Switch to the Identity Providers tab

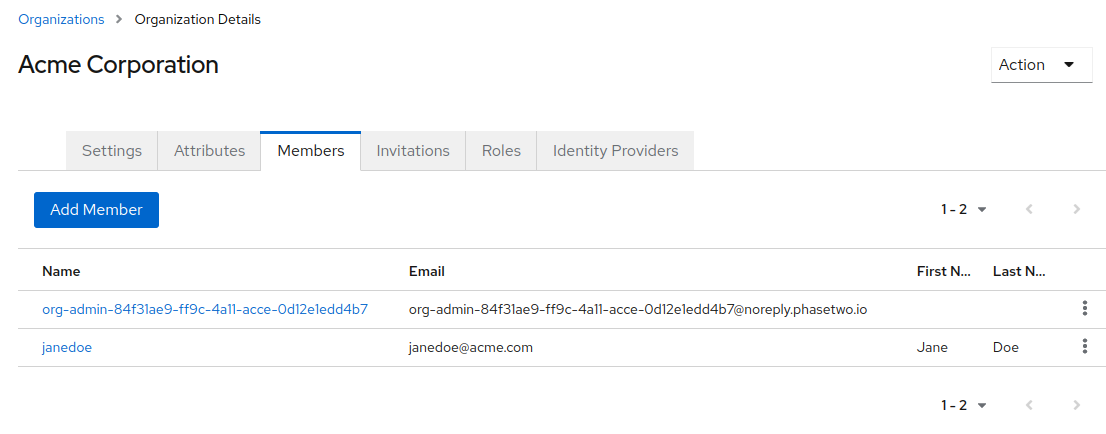click(615, 150)
